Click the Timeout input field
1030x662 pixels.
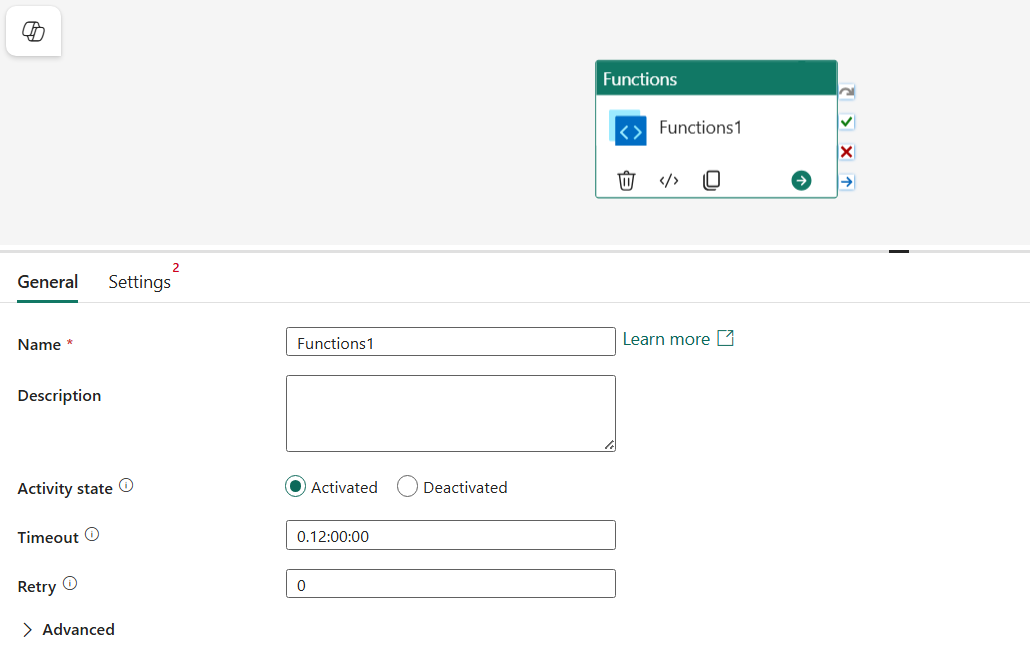pyautogui.click(x=451, y=535)
